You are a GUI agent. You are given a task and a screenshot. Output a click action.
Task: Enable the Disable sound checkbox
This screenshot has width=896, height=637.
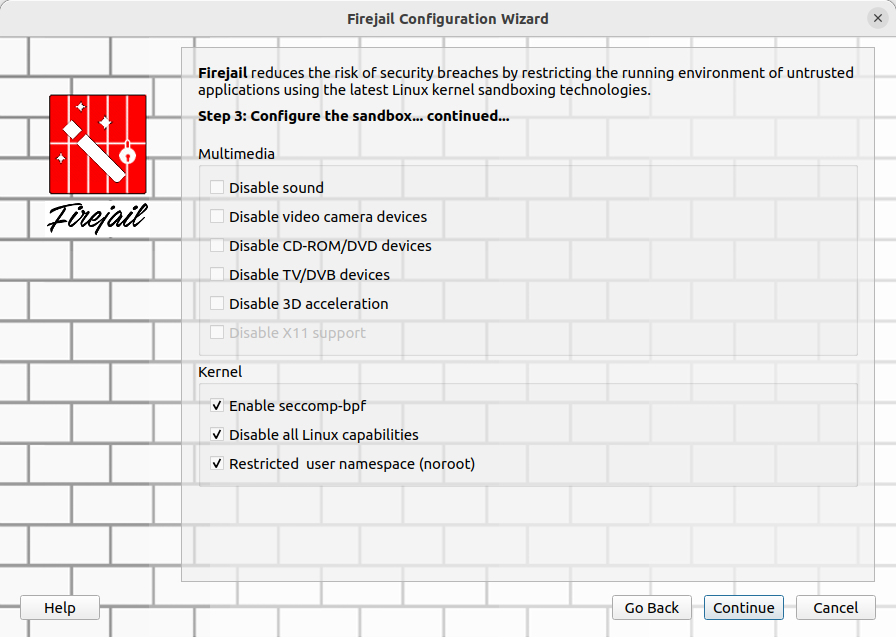(217, 187)
